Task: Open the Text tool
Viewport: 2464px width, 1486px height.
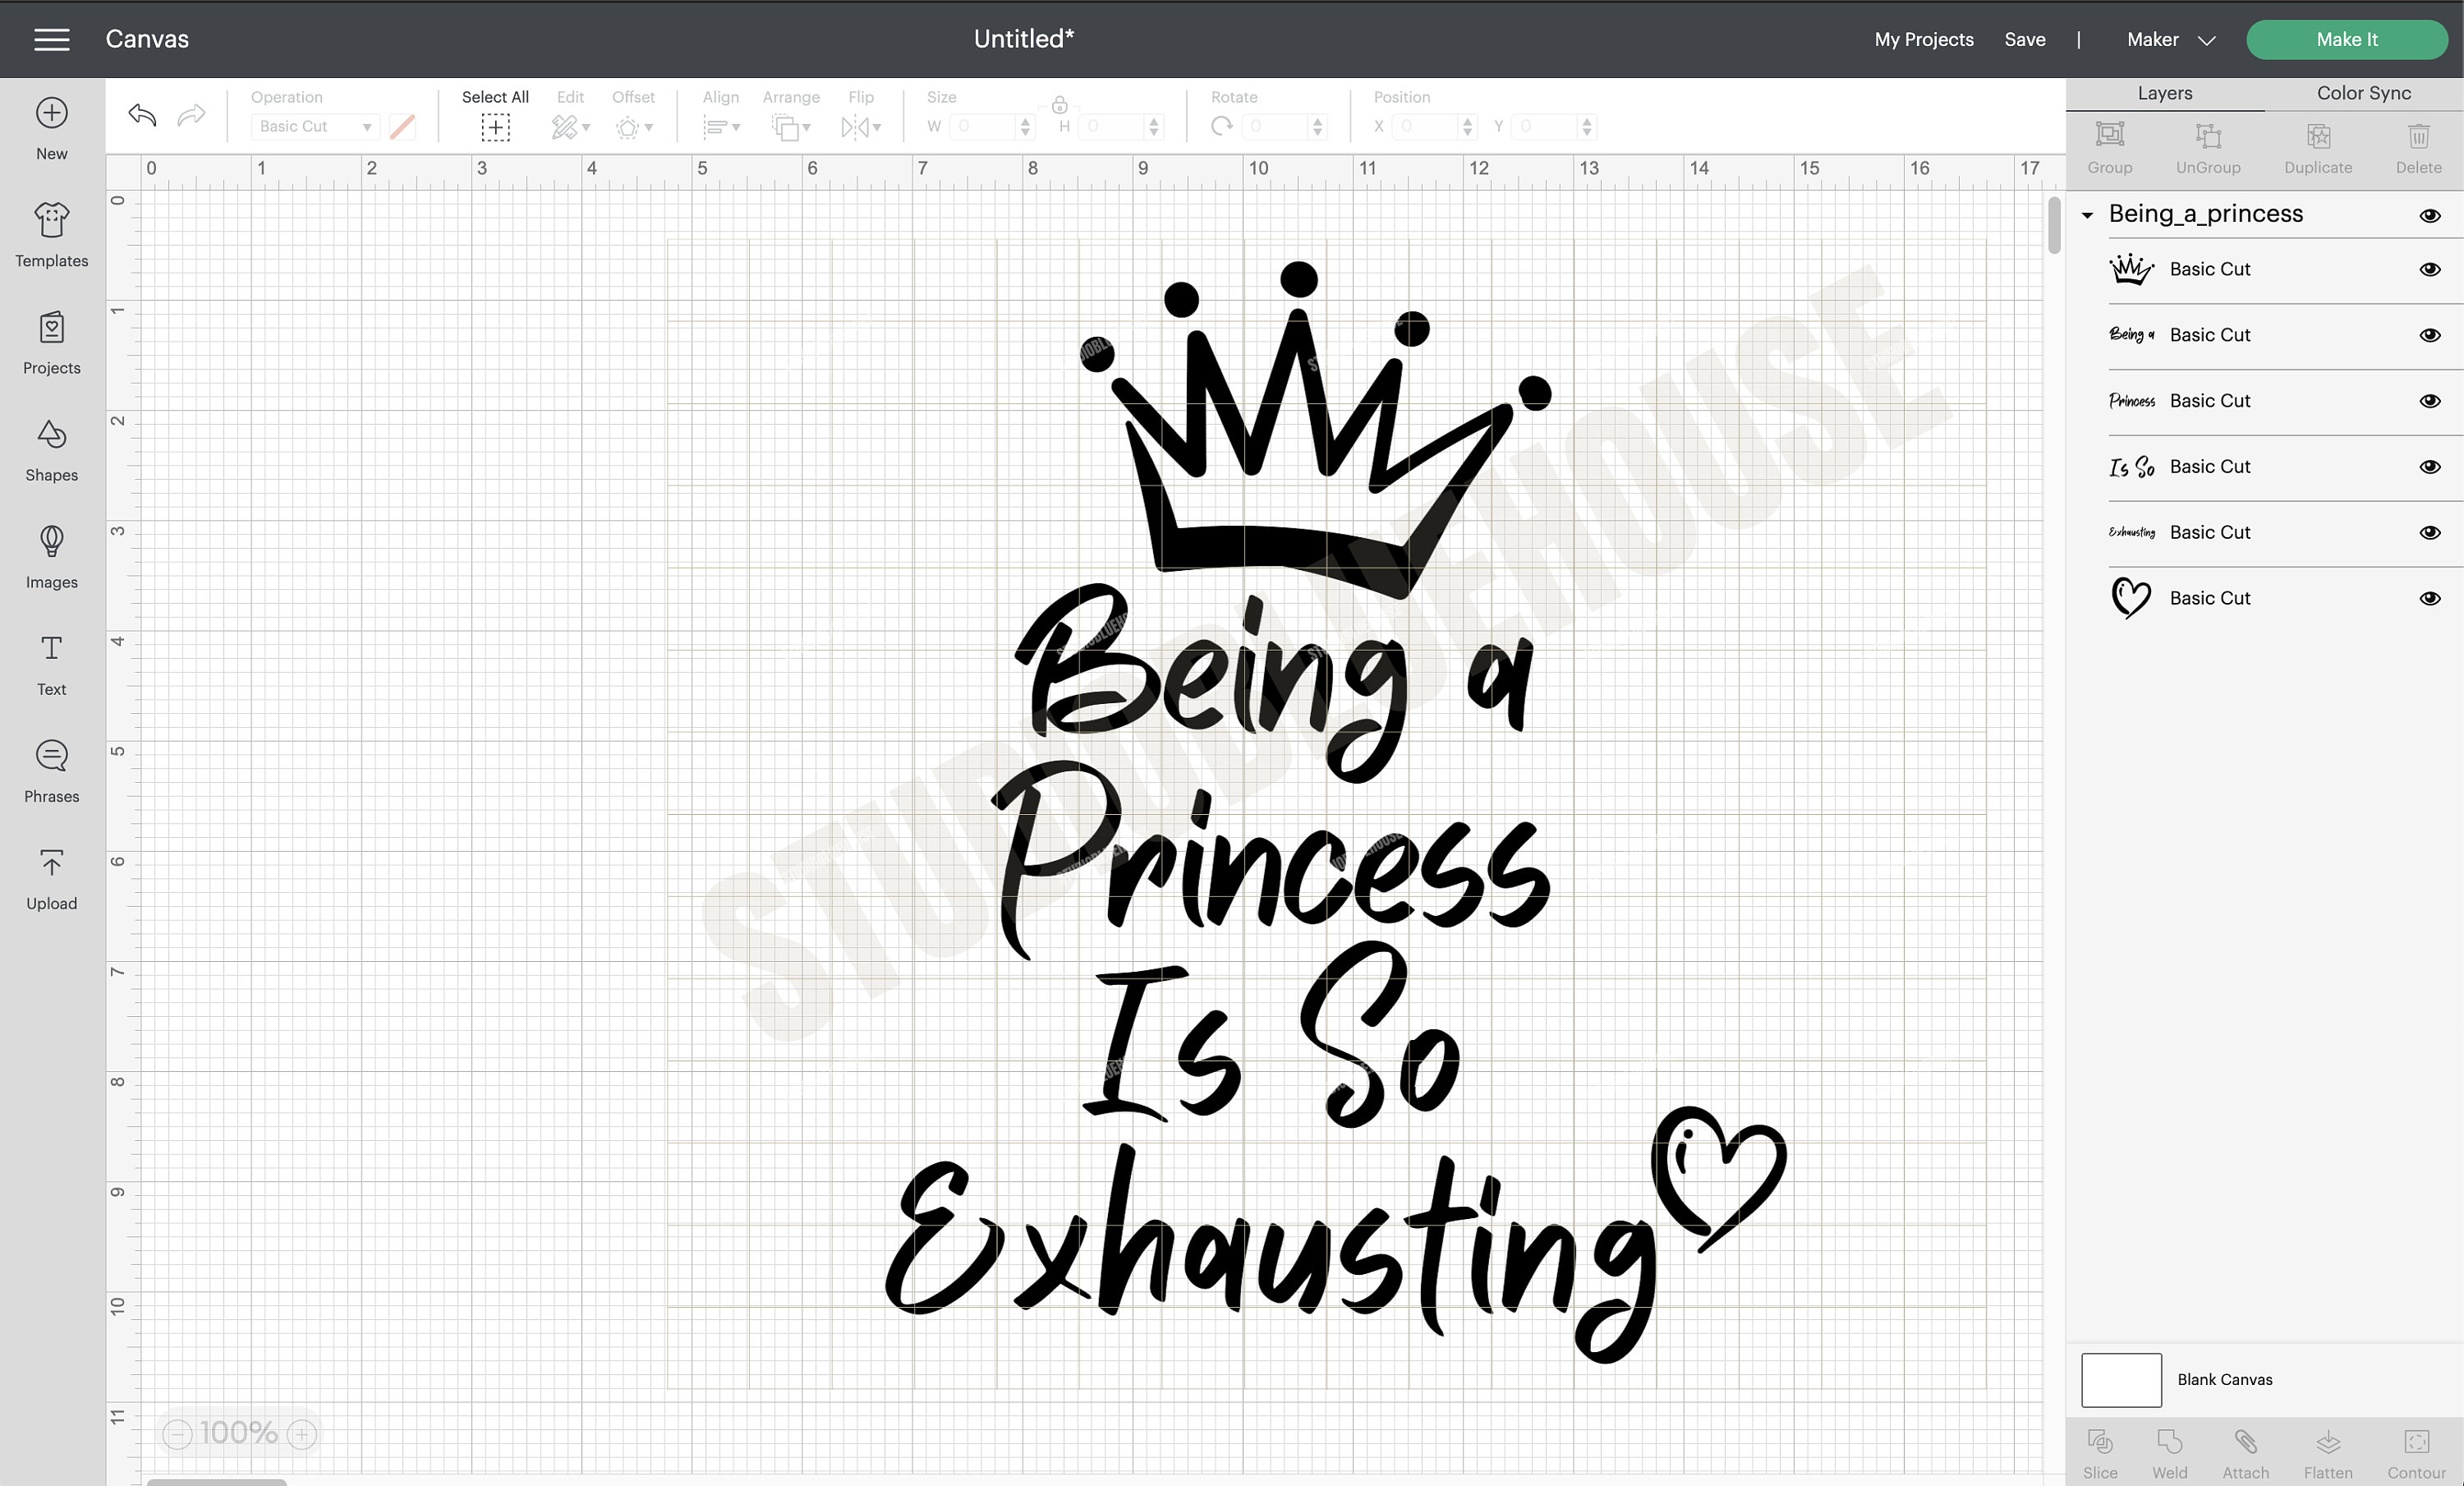Action: click(x=51, y=663)
